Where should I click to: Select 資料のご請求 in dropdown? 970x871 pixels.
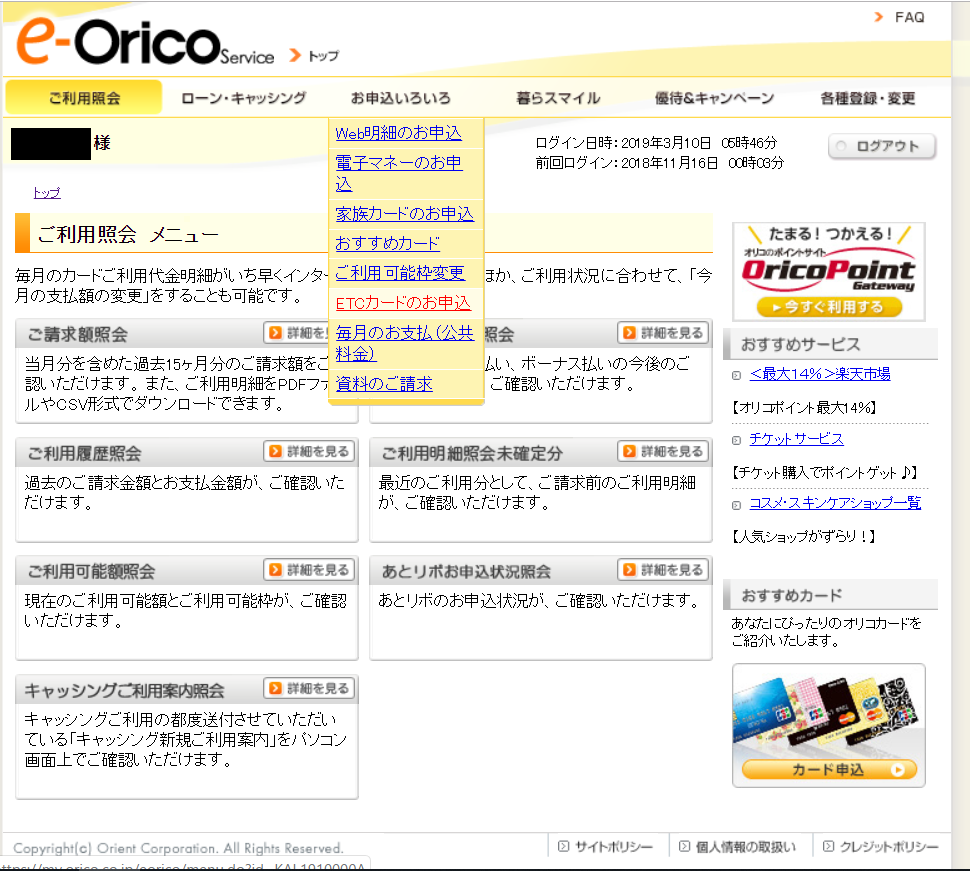pos(384,384)
